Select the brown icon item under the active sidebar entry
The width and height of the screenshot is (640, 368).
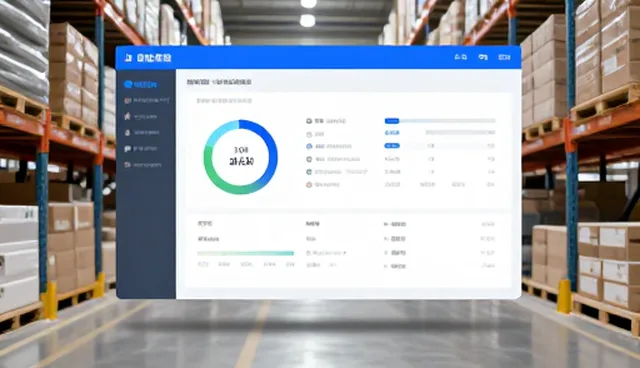(x=146, y=100)
